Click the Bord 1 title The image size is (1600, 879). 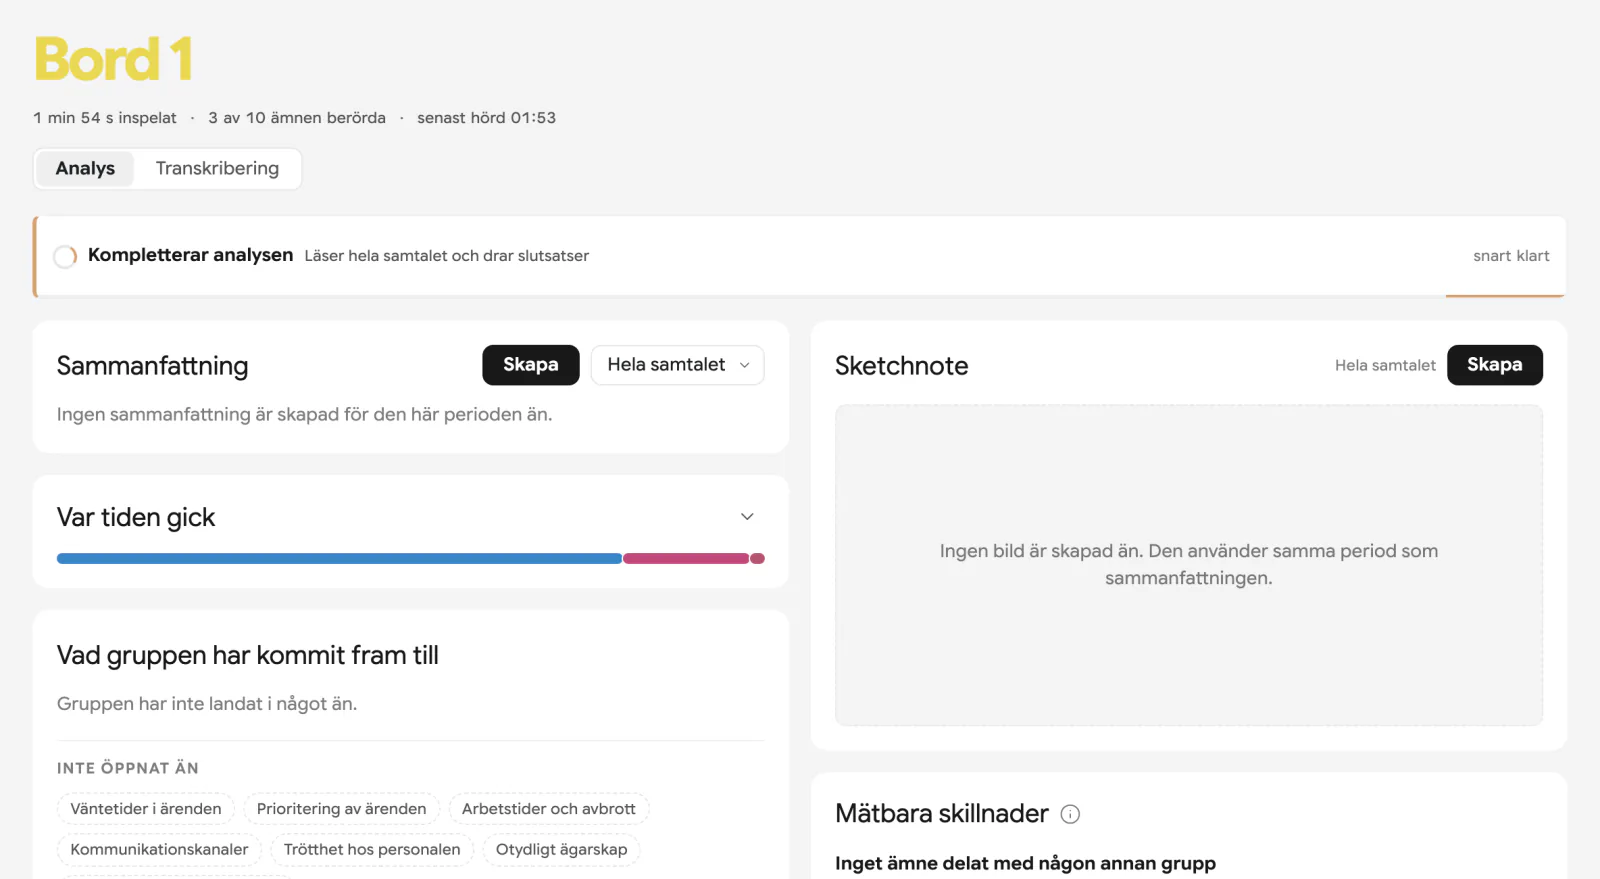tap(113, 59)
